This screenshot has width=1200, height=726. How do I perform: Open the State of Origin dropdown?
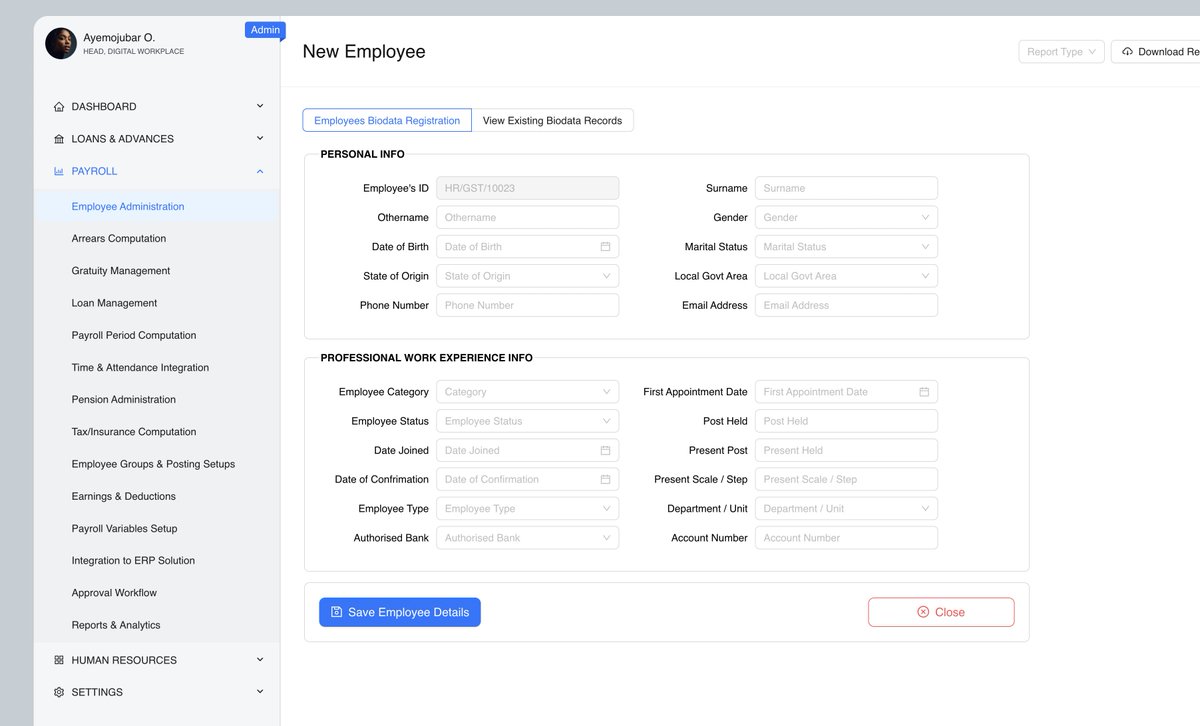[527, 276]
